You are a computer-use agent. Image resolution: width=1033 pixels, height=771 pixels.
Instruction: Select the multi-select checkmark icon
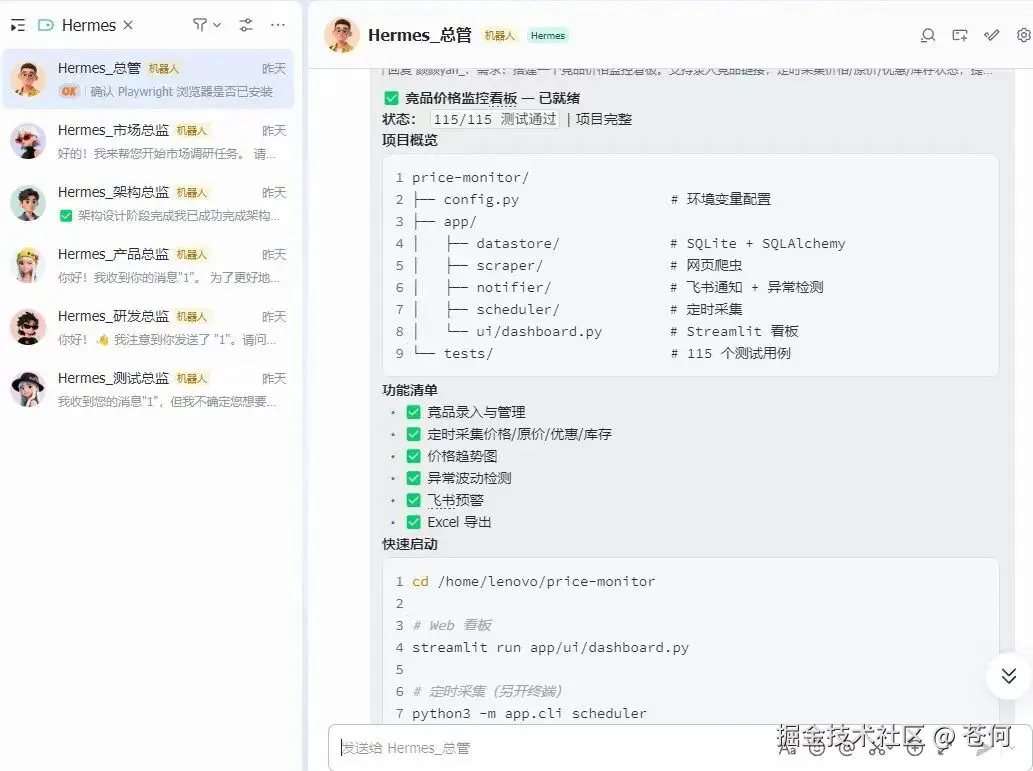pyautogui.click(x=992, y=35)
